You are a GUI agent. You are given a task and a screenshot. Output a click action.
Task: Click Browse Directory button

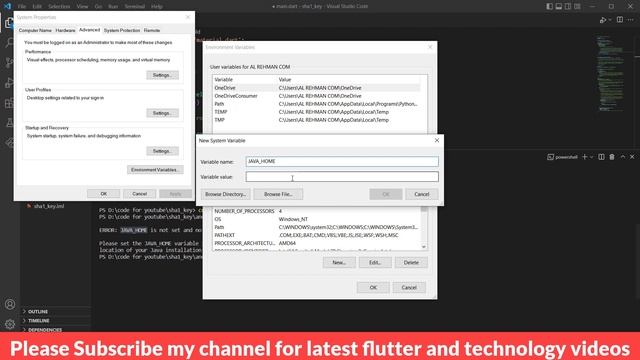225,194
